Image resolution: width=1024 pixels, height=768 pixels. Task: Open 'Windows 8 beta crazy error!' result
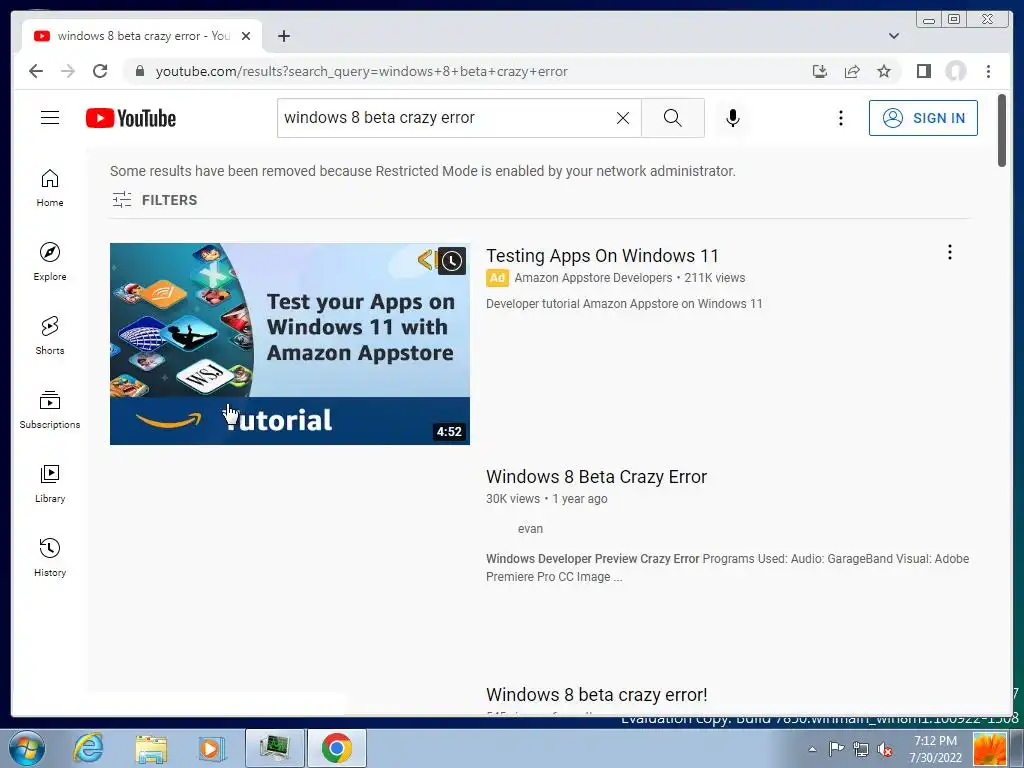point(596,694)
